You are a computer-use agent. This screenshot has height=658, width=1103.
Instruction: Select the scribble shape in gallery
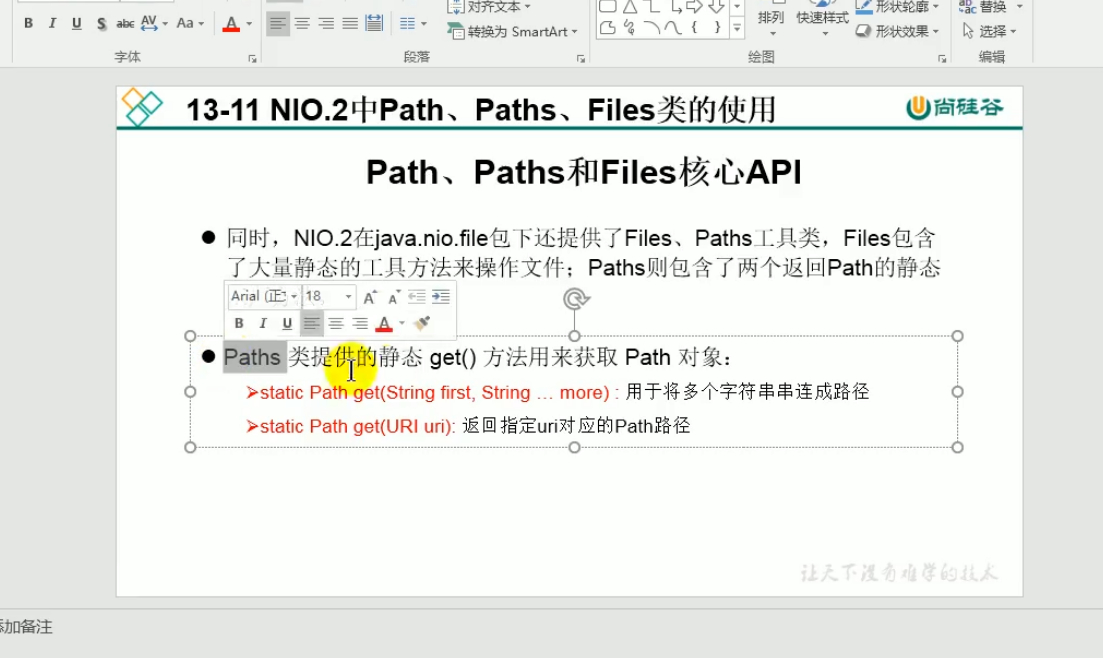[630, 28]
